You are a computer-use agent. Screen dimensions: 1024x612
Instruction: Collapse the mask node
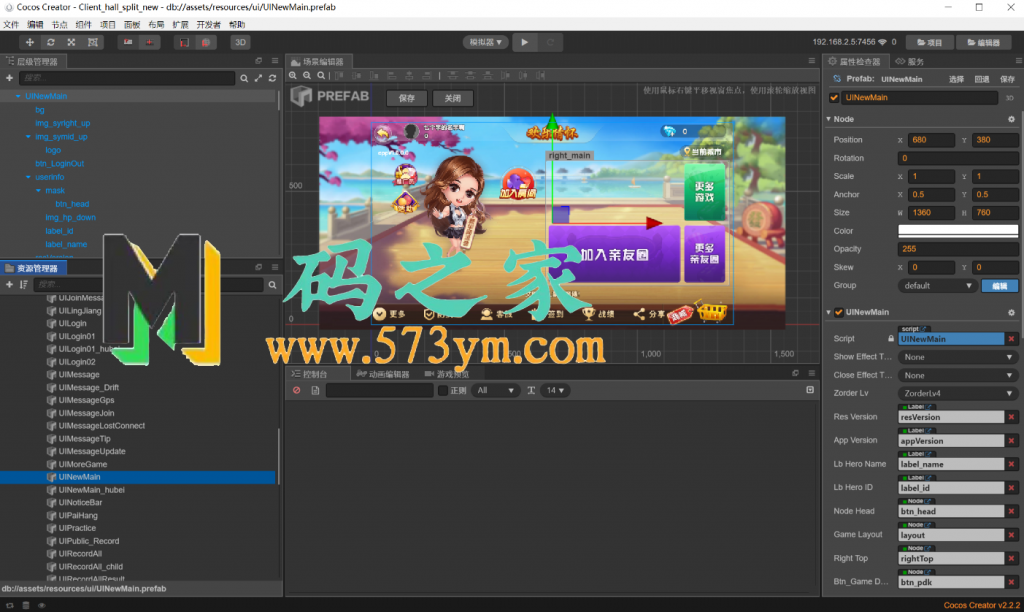[39, 191]
